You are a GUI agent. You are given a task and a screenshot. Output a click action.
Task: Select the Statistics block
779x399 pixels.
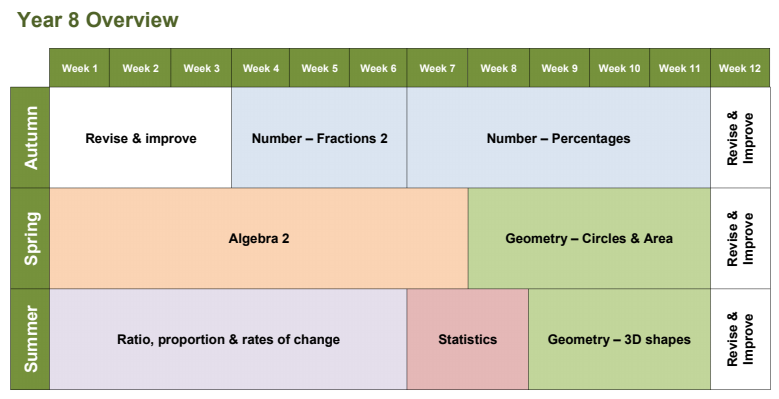click(467, 339)
